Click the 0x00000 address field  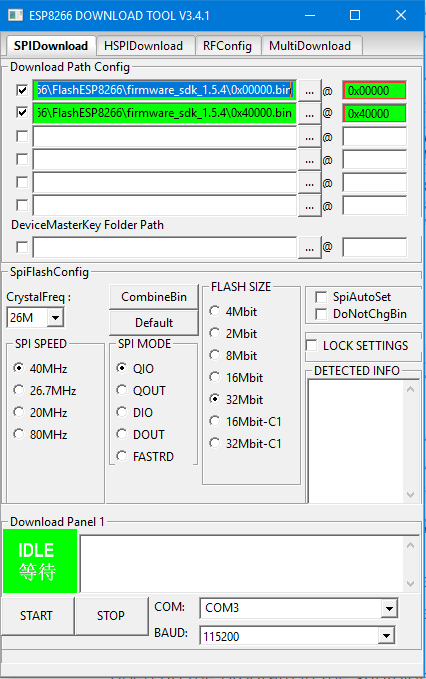point(374,91)
